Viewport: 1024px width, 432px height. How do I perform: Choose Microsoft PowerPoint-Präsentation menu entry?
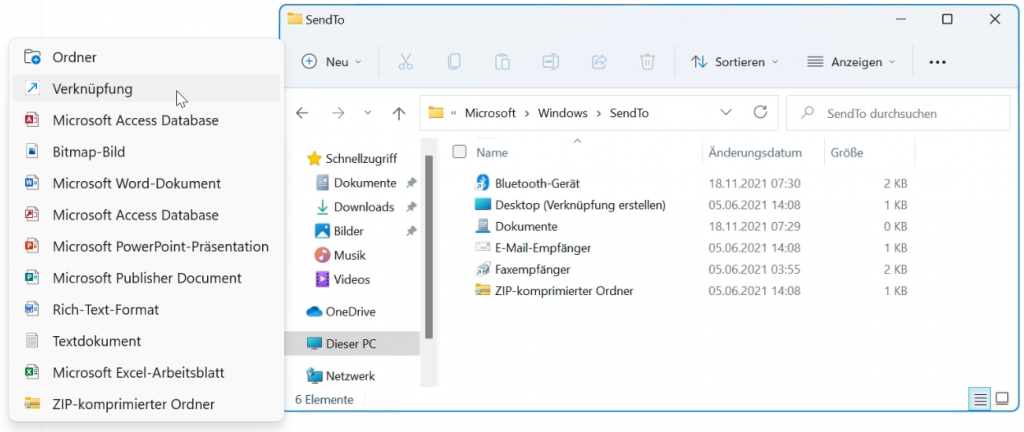point(146,247)
